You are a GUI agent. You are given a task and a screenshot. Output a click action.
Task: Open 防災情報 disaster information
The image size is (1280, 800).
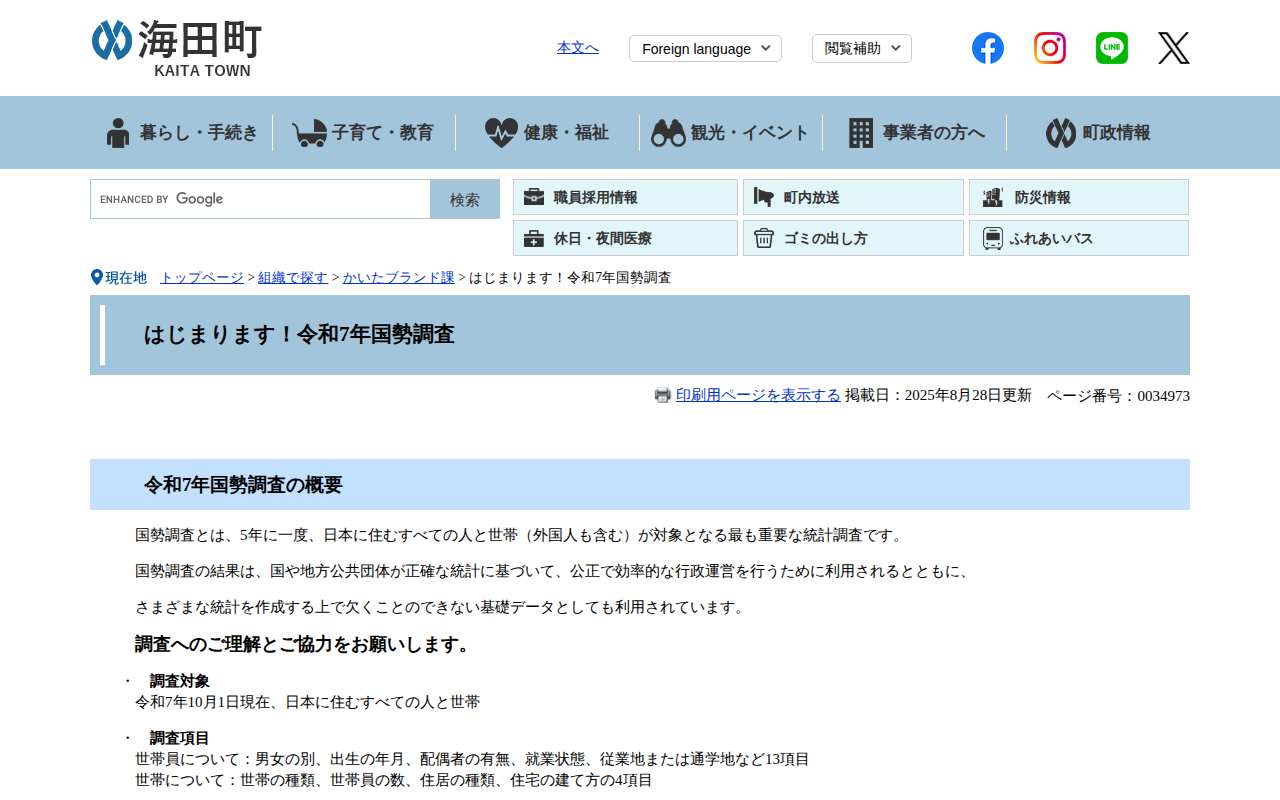[1078, 197]
